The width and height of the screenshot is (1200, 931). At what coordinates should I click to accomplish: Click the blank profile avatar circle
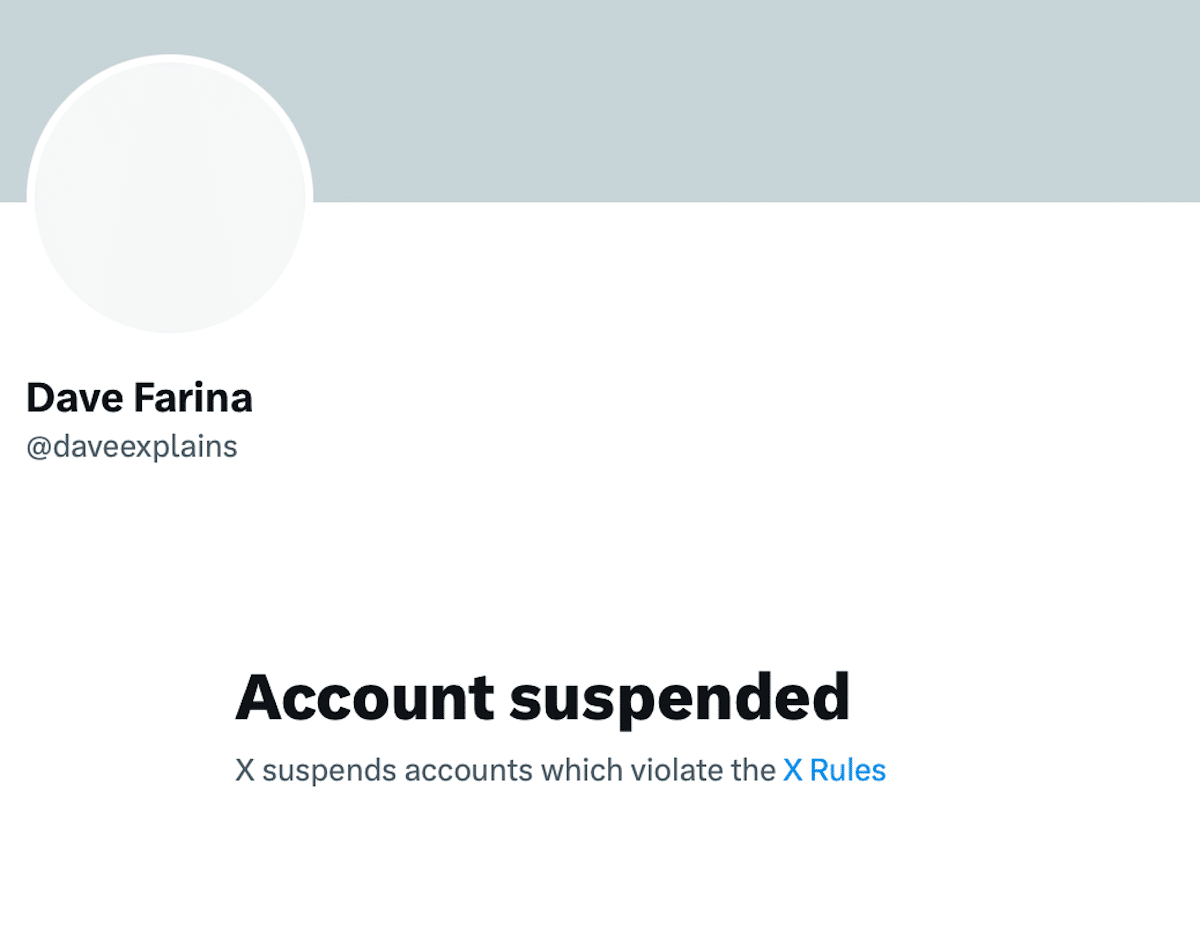tap(170, 197)
